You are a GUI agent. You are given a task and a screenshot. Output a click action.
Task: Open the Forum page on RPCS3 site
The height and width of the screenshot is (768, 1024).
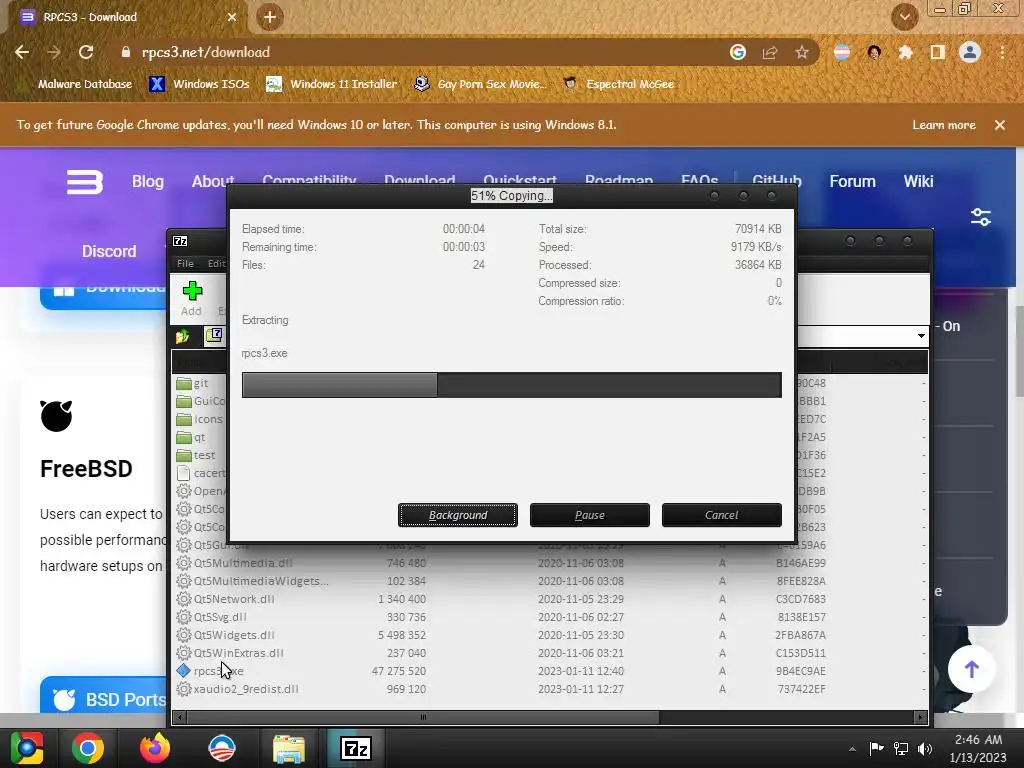point(852,182)
